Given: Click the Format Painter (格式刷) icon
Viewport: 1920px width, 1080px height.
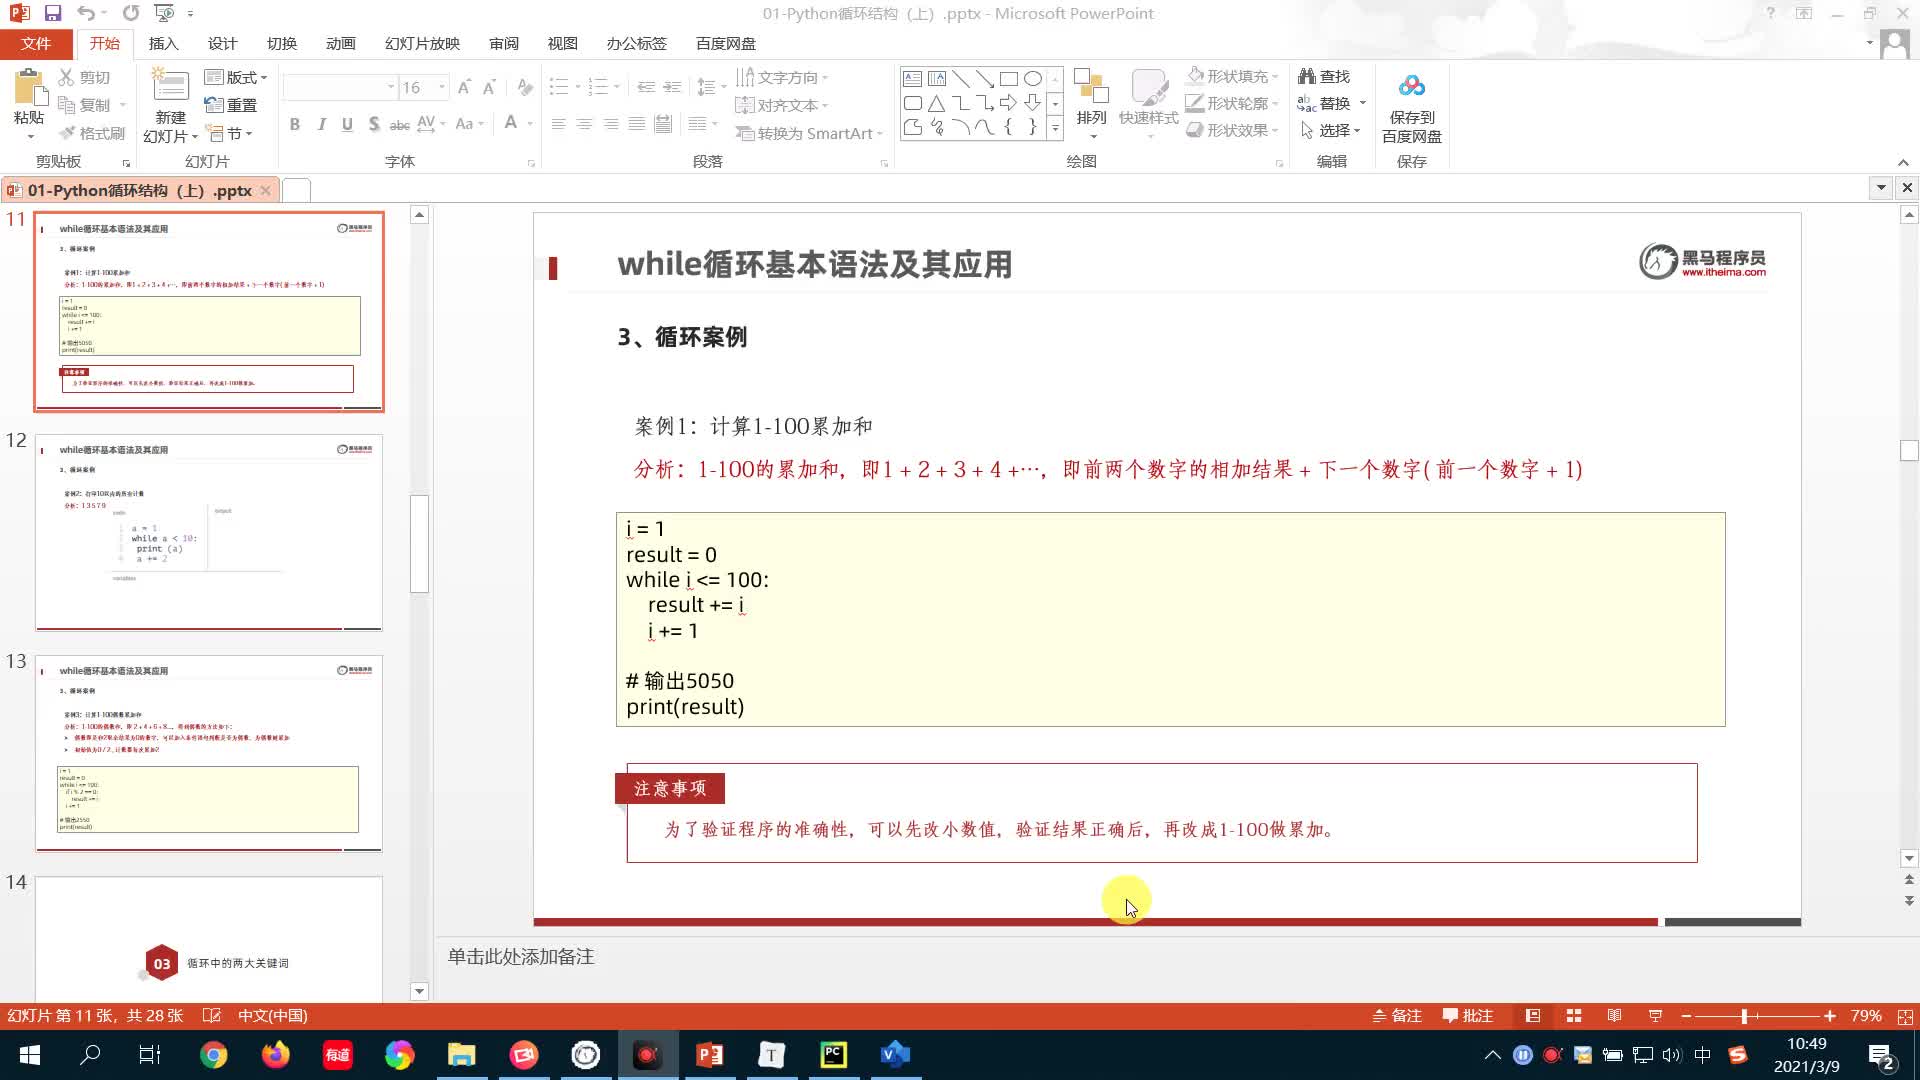Looking at the screenshot, I should 67,133.
